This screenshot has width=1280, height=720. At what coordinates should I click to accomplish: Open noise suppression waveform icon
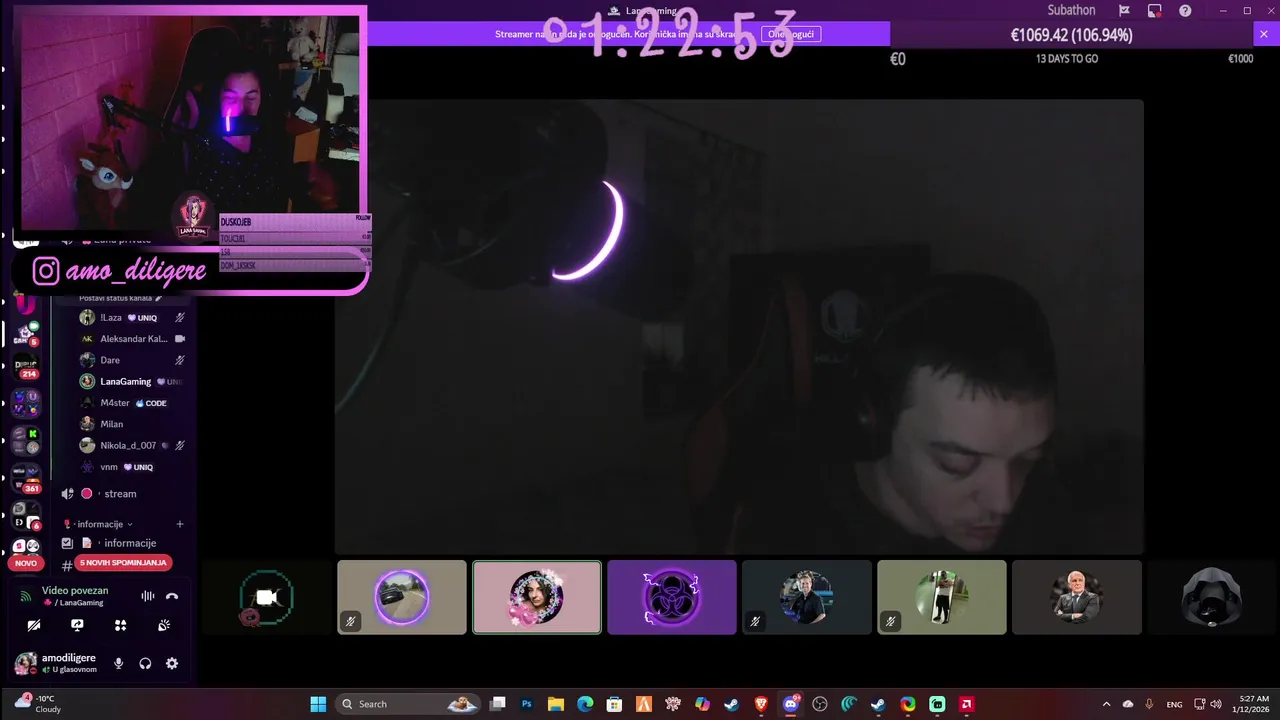point(148,596)
